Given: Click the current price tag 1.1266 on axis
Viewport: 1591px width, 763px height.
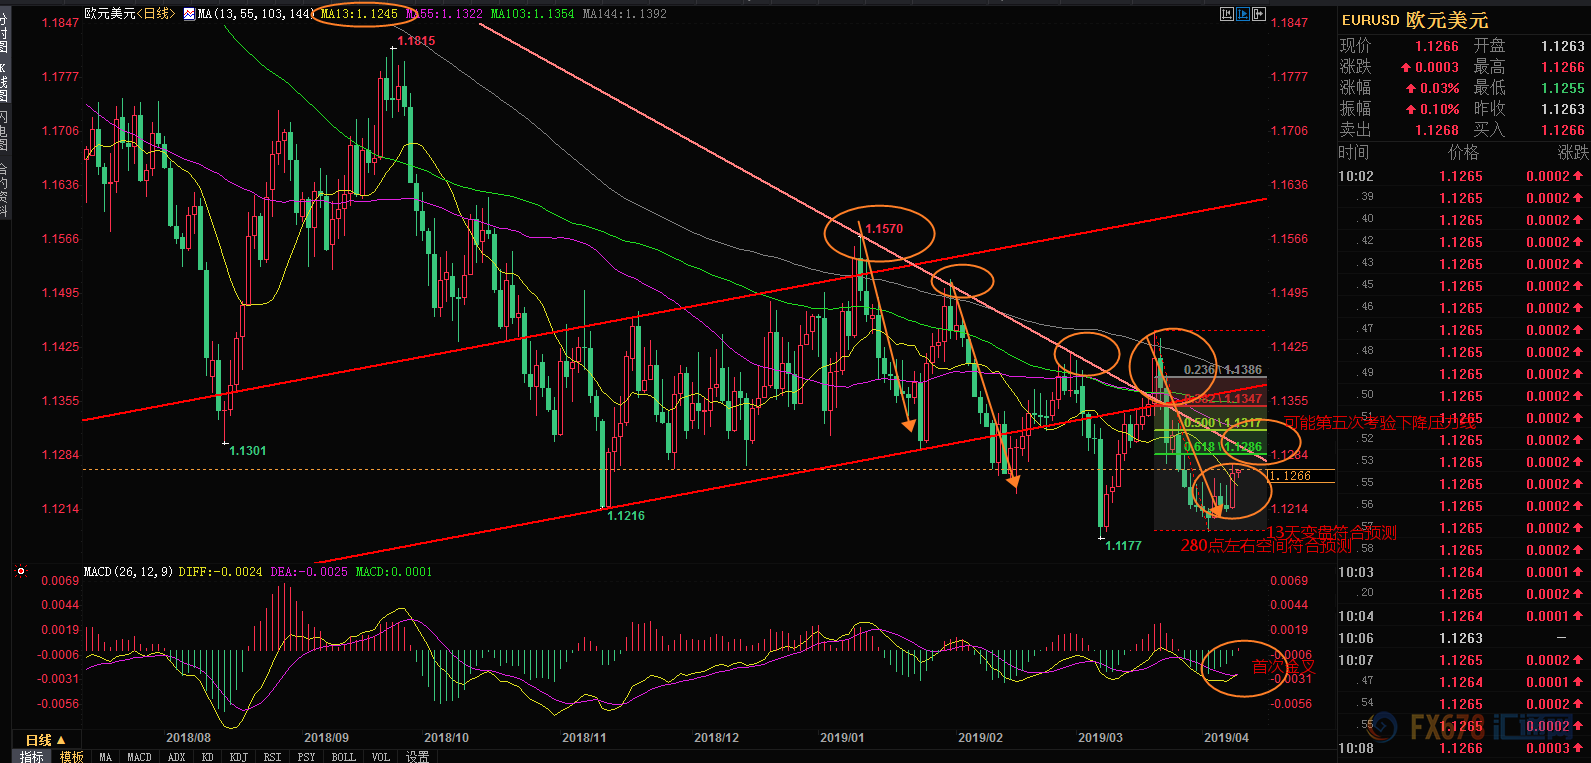Looking at the screenshot, I should click(x=1301, y=476).
